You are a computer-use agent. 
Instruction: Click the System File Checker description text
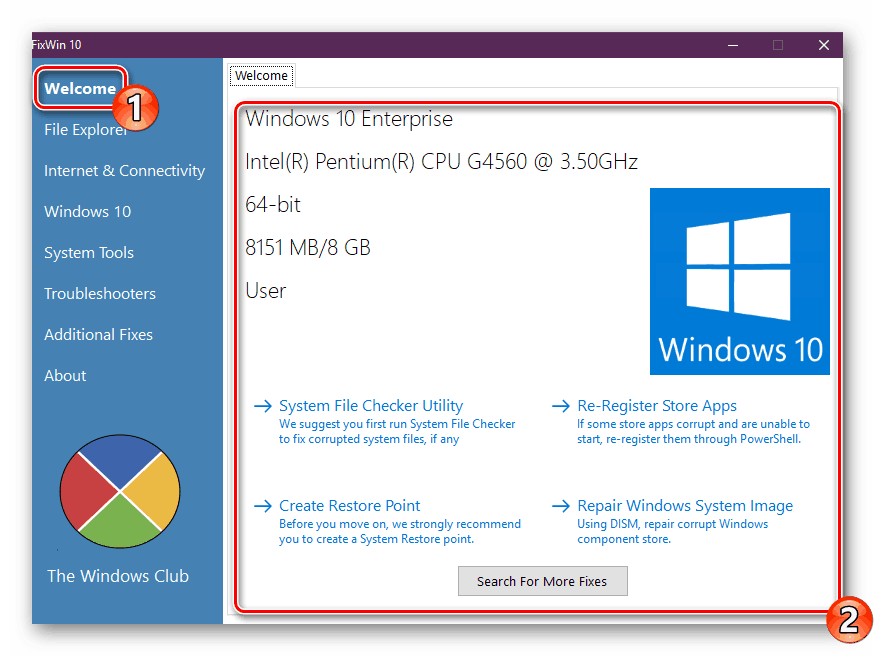[397, 432]
